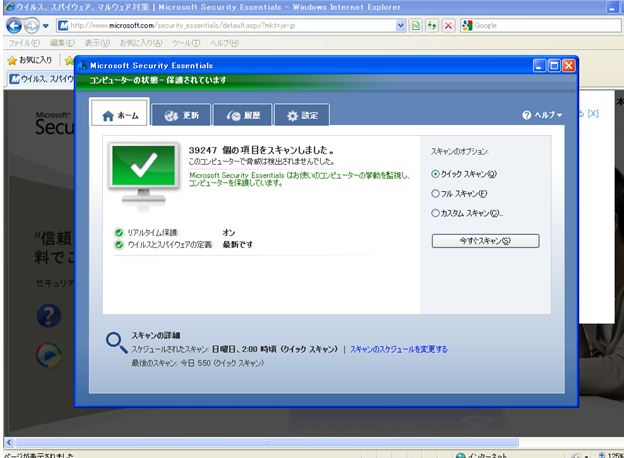Open the お気に入り(A) menu
Viewport: 624px width, 458px height.
pyautogui.click(x=141, y=43)
